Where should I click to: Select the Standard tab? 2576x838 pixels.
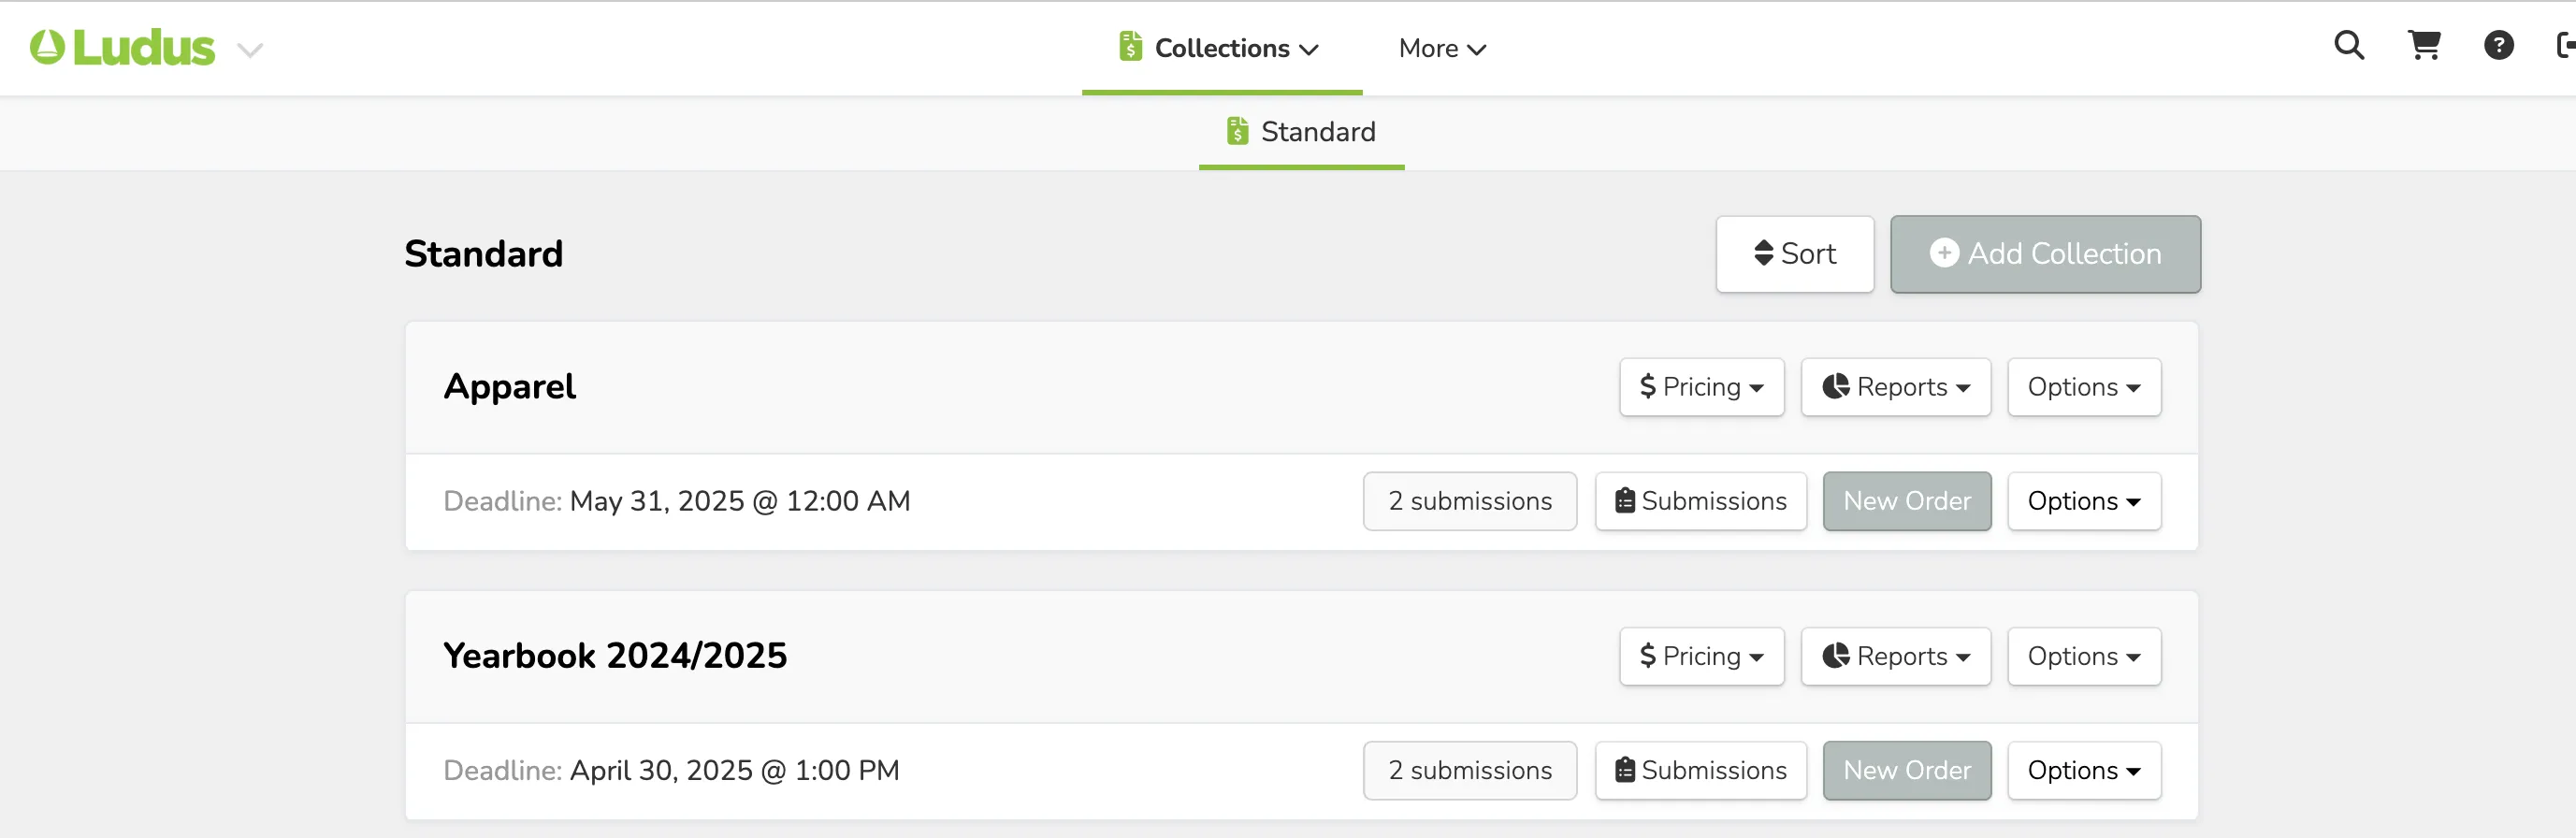coord(1301,132)
